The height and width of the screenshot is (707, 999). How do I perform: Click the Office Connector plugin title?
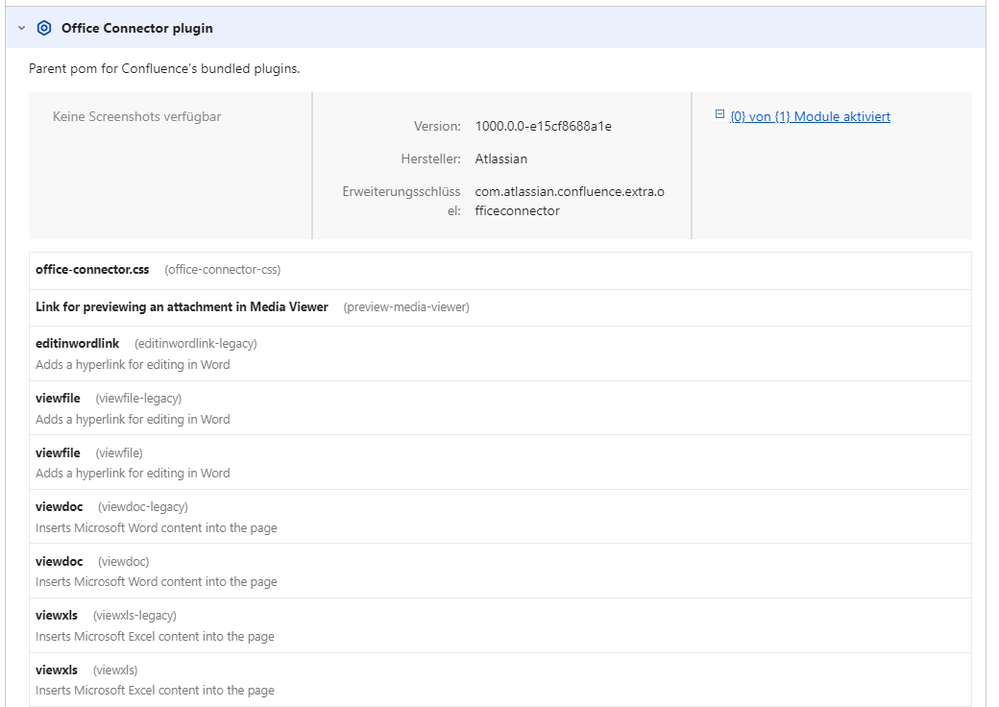(x=137, y=28)
